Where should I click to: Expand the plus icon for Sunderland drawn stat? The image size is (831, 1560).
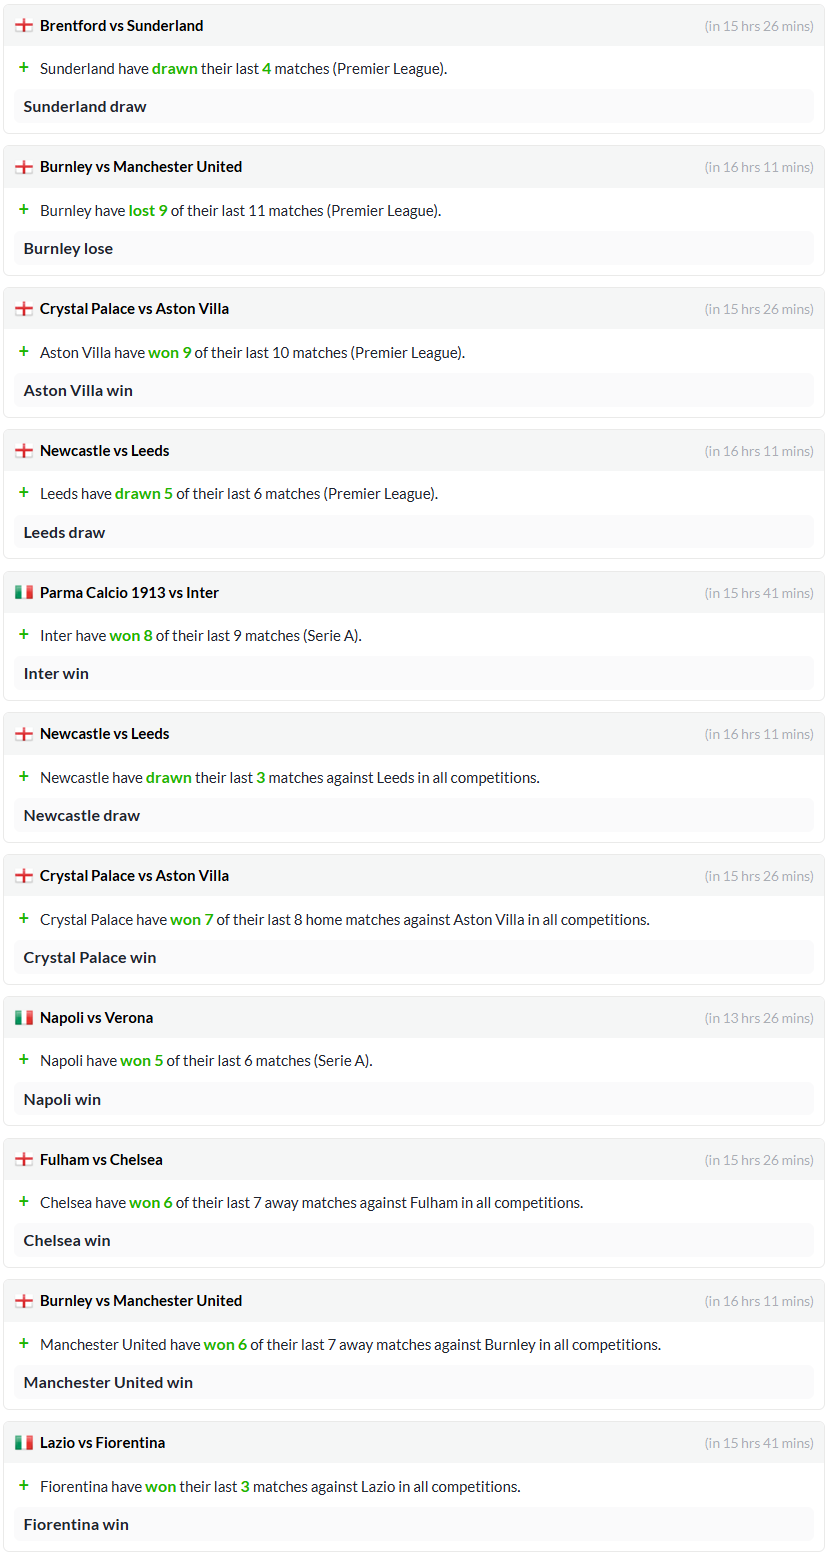(24, 68)
